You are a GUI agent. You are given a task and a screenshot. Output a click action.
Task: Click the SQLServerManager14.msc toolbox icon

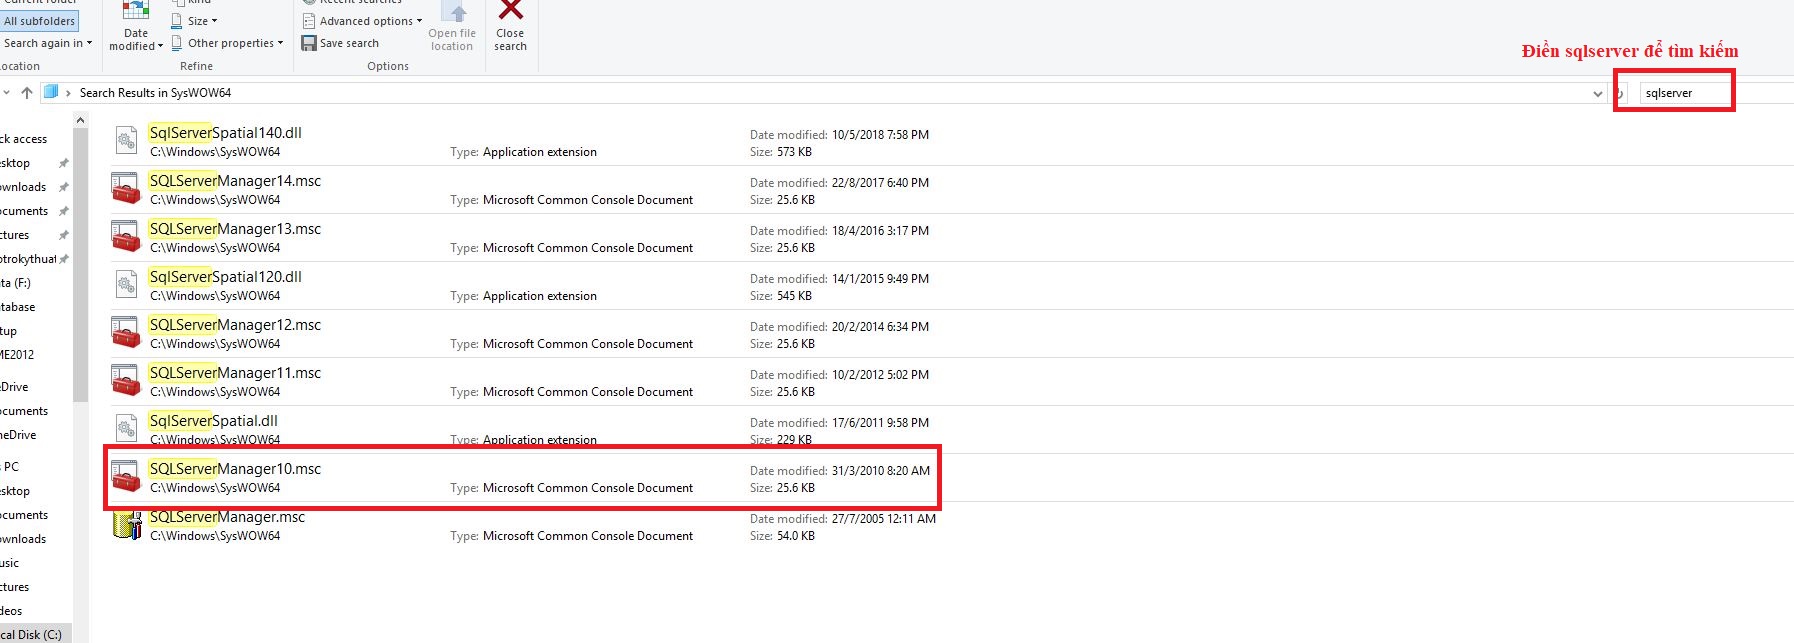coord(125,189)
